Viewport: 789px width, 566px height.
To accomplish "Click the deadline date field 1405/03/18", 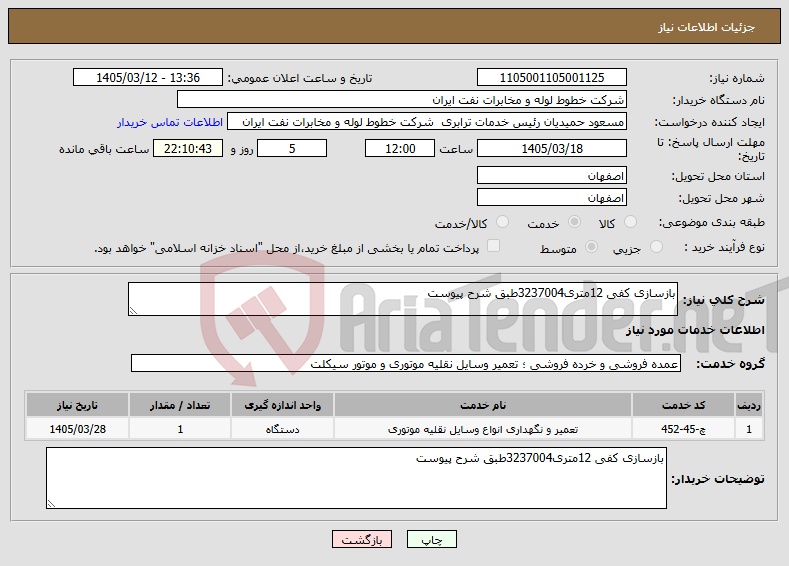I will point(551,148).
